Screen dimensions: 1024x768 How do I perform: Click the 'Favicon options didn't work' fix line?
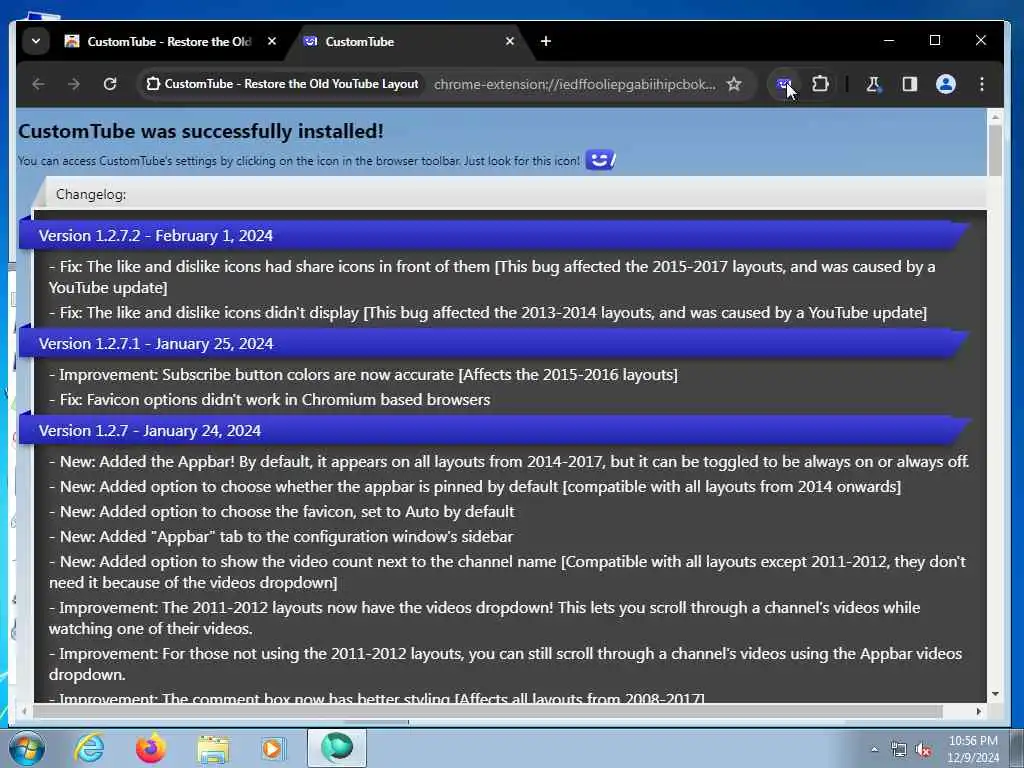269,400
